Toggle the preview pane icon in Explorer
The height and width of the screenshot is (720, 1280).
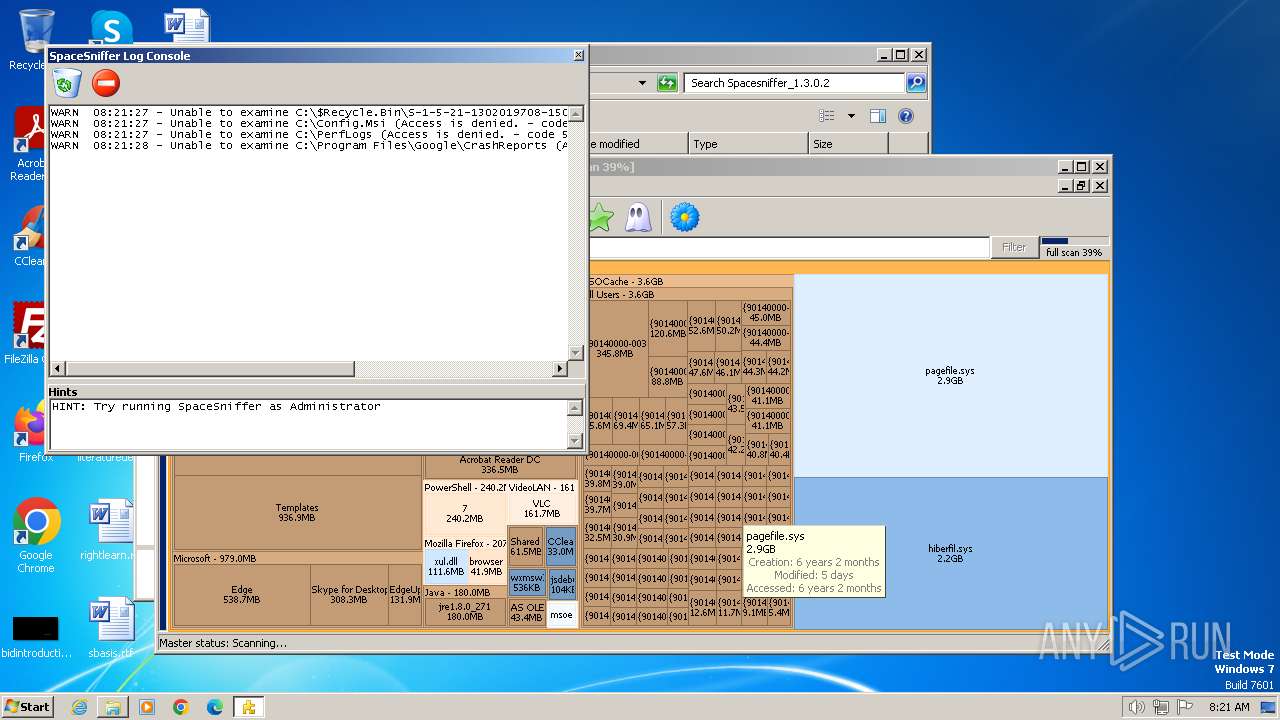click(878, 116)
